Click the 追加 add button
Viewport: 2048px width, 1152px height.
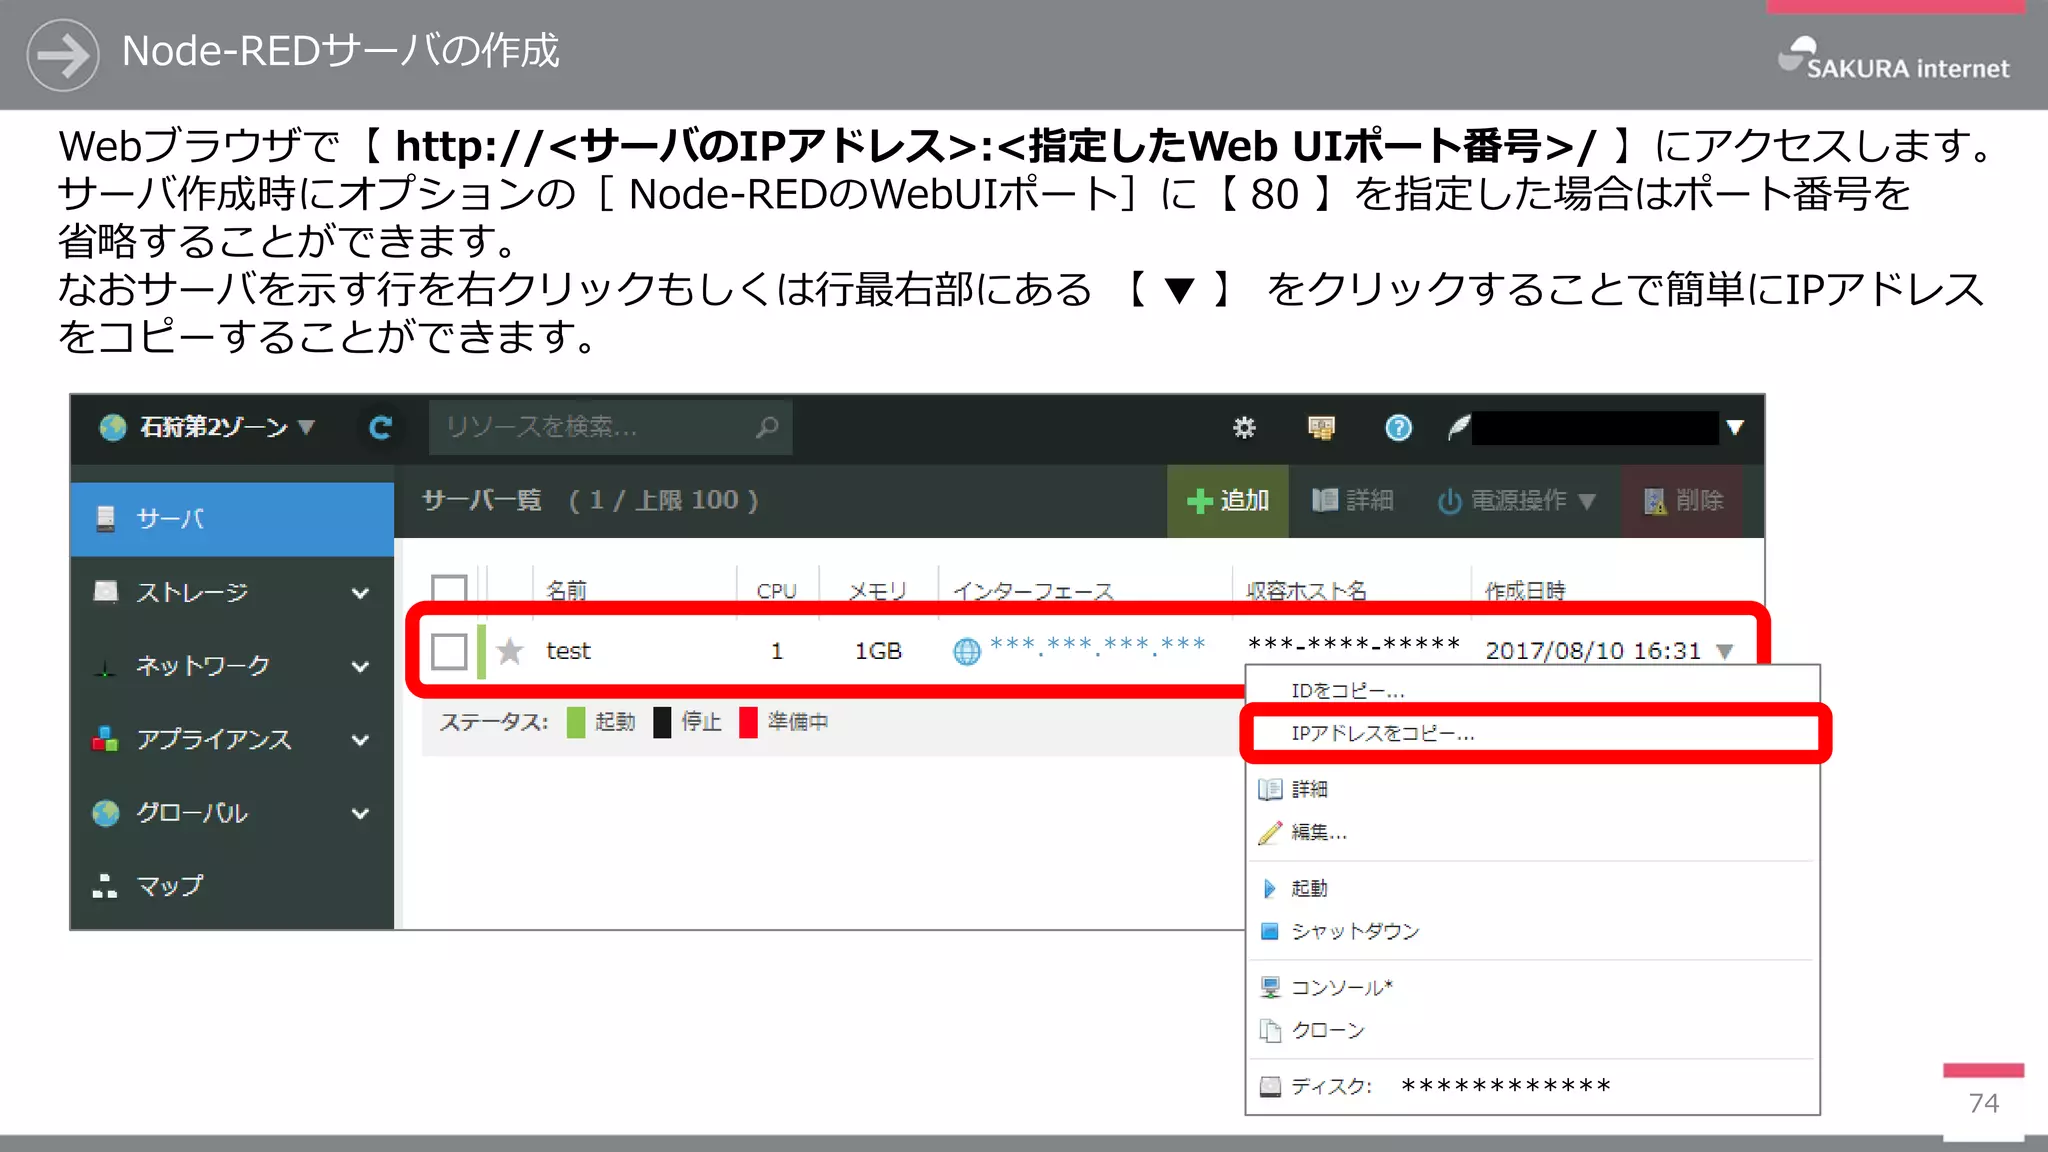point(1228,501)
